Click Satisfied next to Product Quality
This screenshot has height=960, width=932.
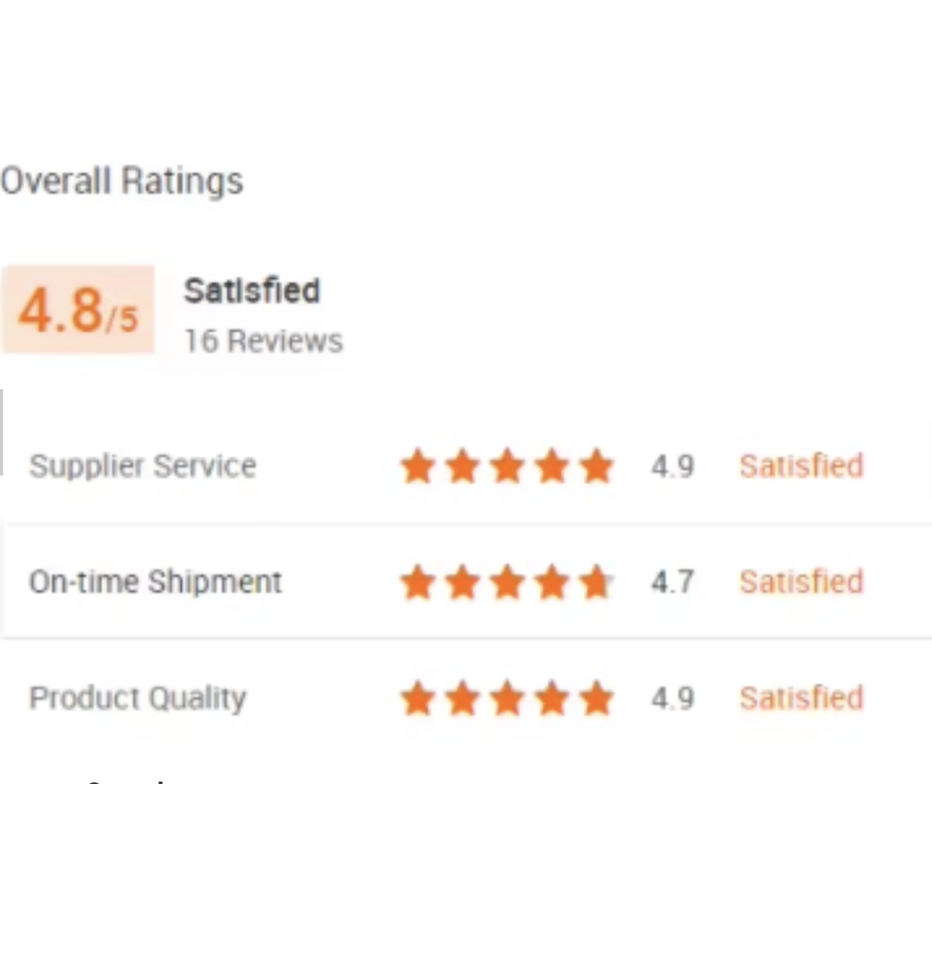[801, 698]
